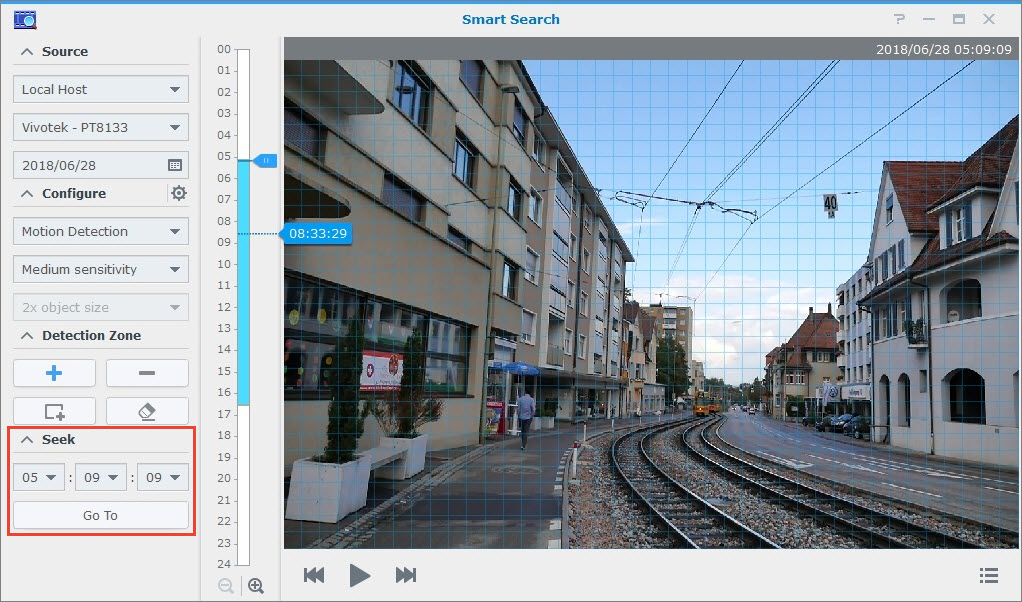Click the timeline zoom in magnifier

coord(256,585)
